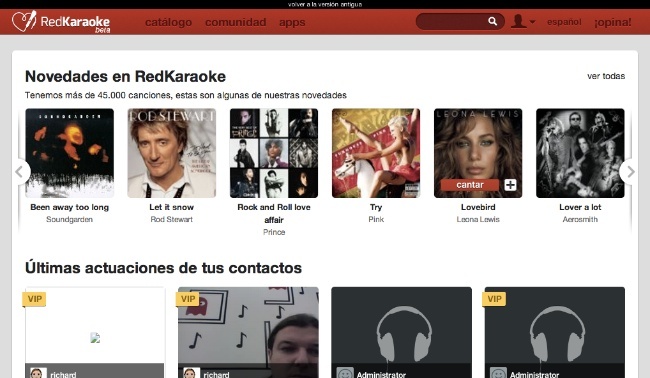Click VIP badge on fourth performance card
Screen dimensions: 650x378
494,299
